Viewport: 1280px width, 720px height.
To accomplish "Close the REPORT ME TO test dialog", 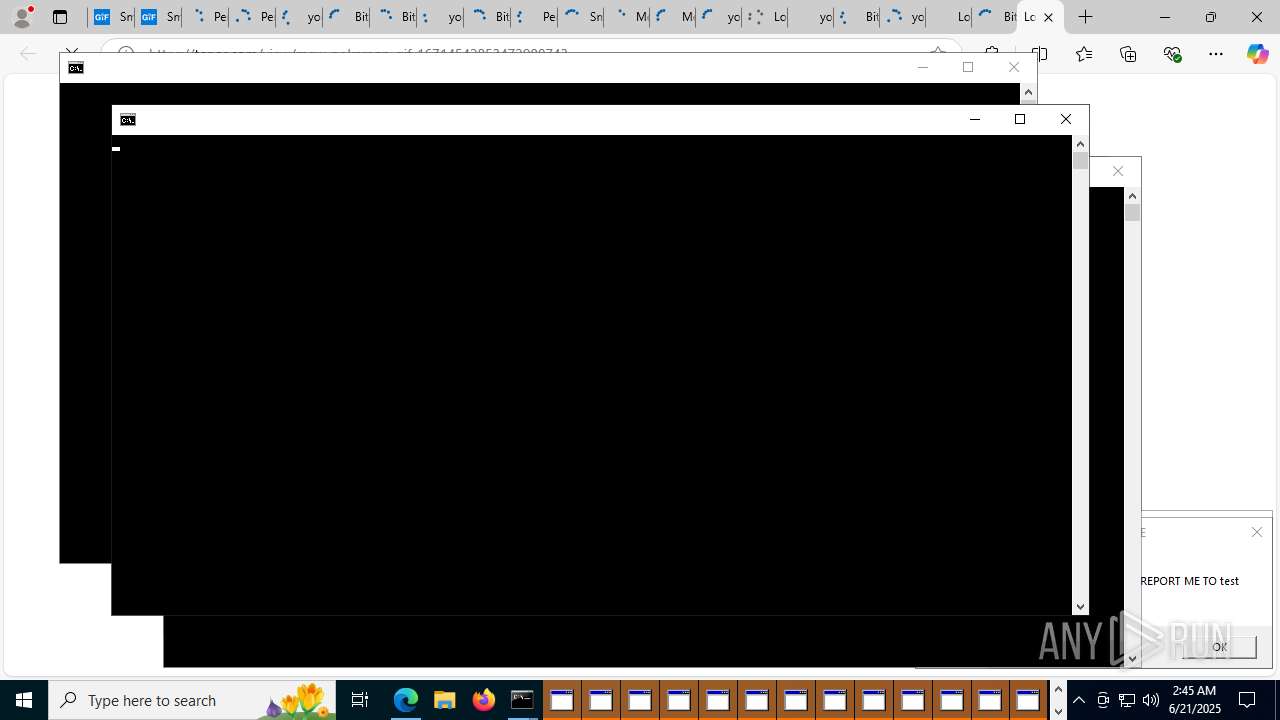I will [1257, 532].
